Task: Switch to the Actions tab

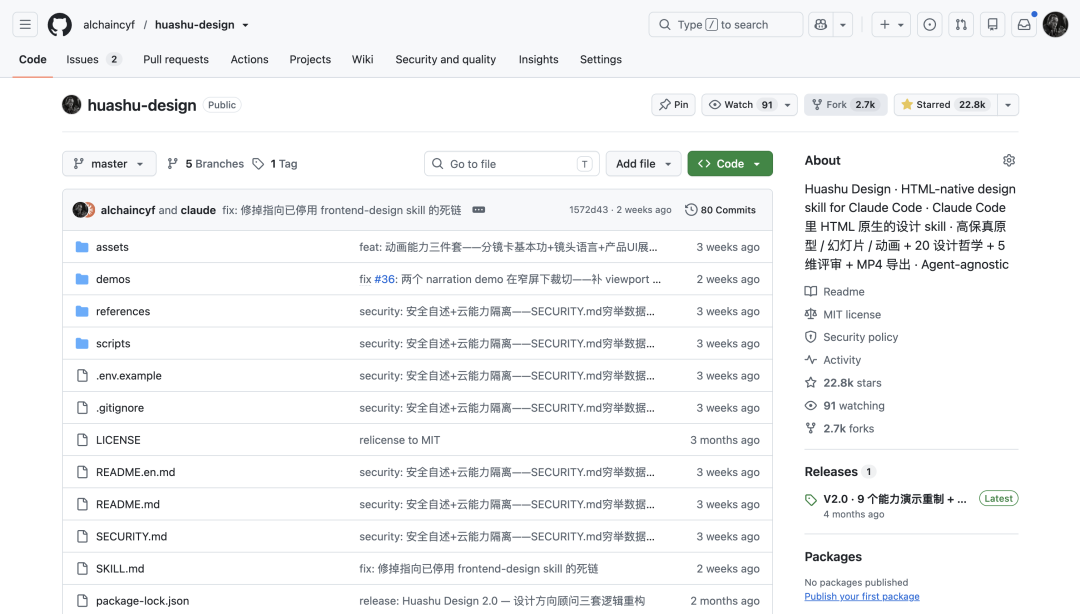Action: pos(249,59)
